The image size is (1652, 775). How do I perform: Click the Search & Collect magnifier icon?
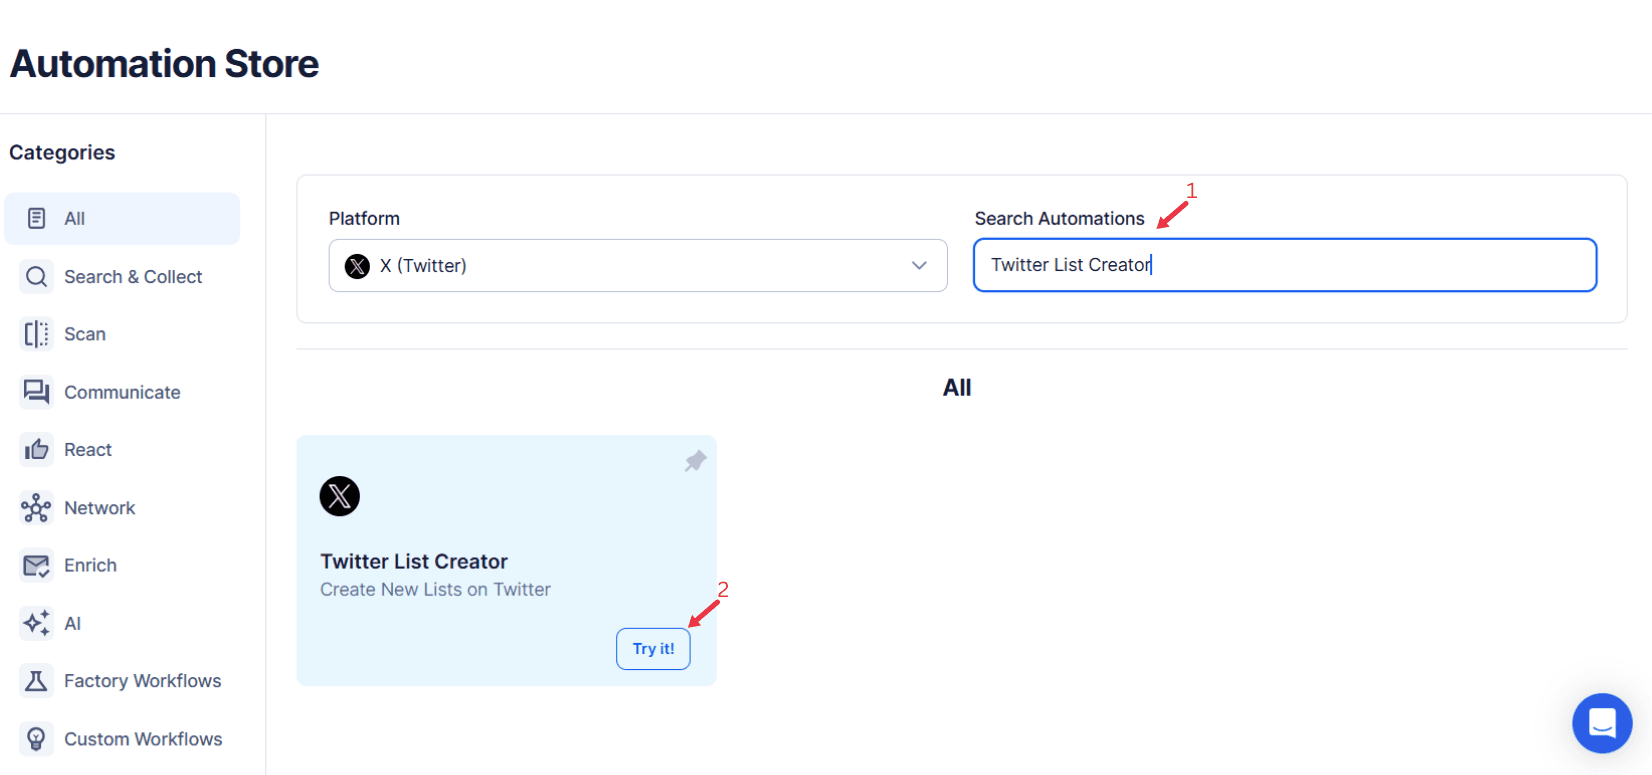click(36, 276)
